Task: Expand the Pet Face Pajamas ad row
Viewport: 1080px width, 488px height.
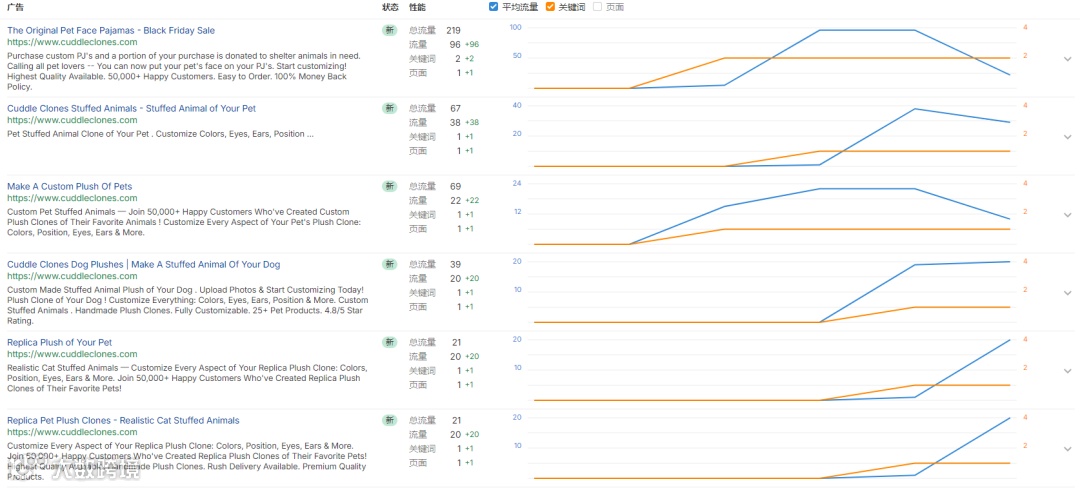Action: pyautogui.click(x=1068, y=59)
